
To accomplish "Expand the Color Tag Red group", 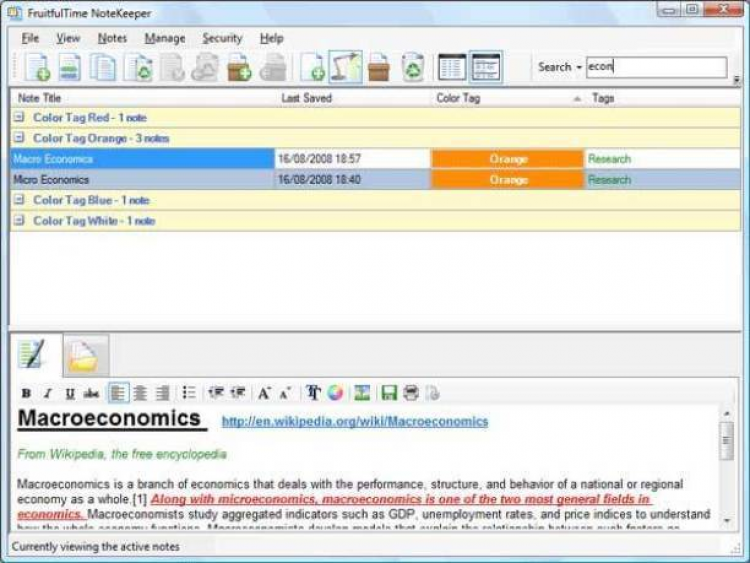I will coord(19,117).
